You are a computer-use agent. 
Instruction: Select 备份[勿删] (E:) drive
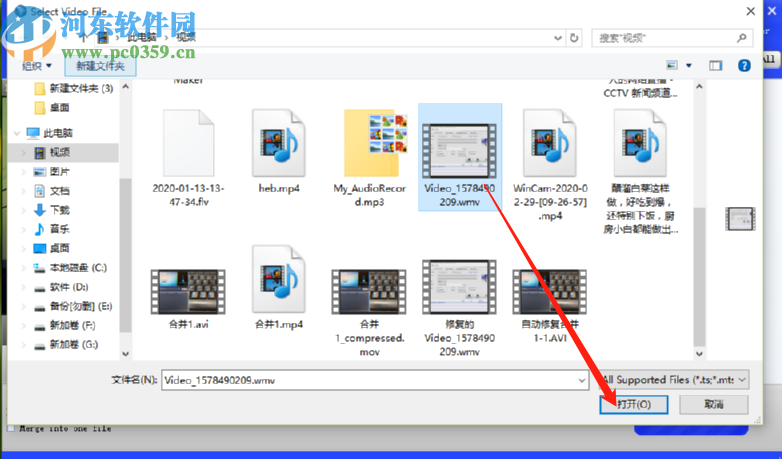(x=73, y=306)
